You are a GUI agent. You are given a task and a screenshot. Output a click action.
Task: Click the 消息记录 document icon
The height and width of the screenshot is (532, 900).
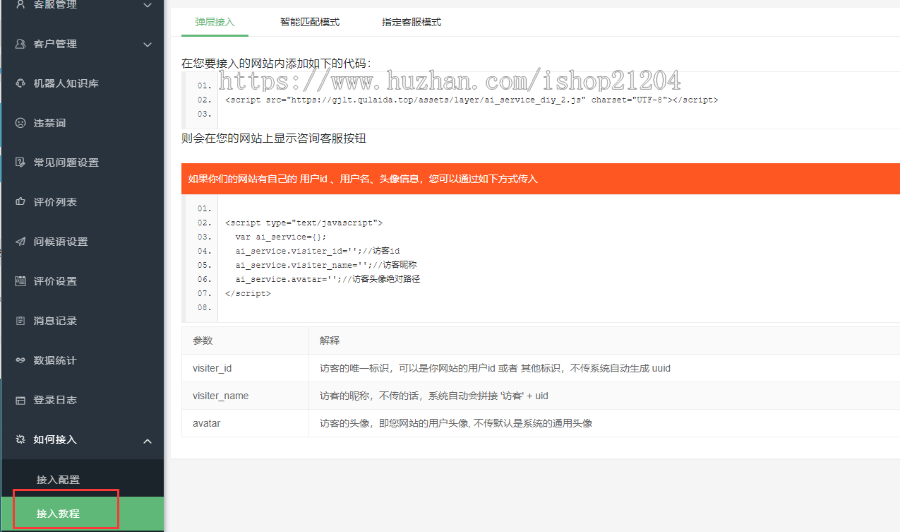[x=20, y=321]
